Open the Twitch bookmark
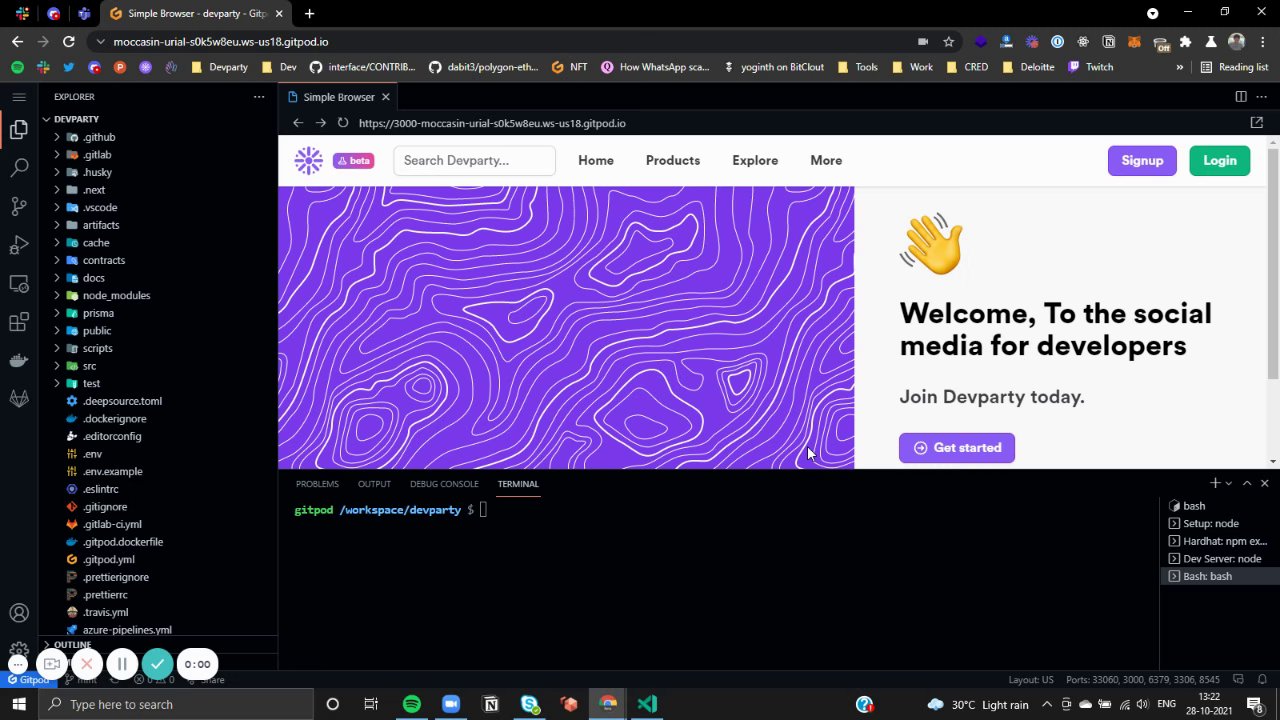 (1090, 67)
